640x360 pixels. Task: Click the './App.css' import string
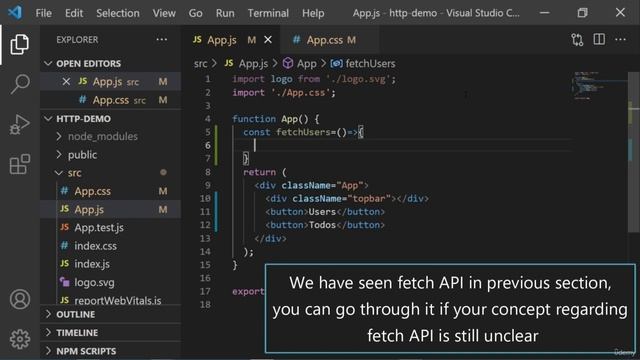click(x=300, y=93)
